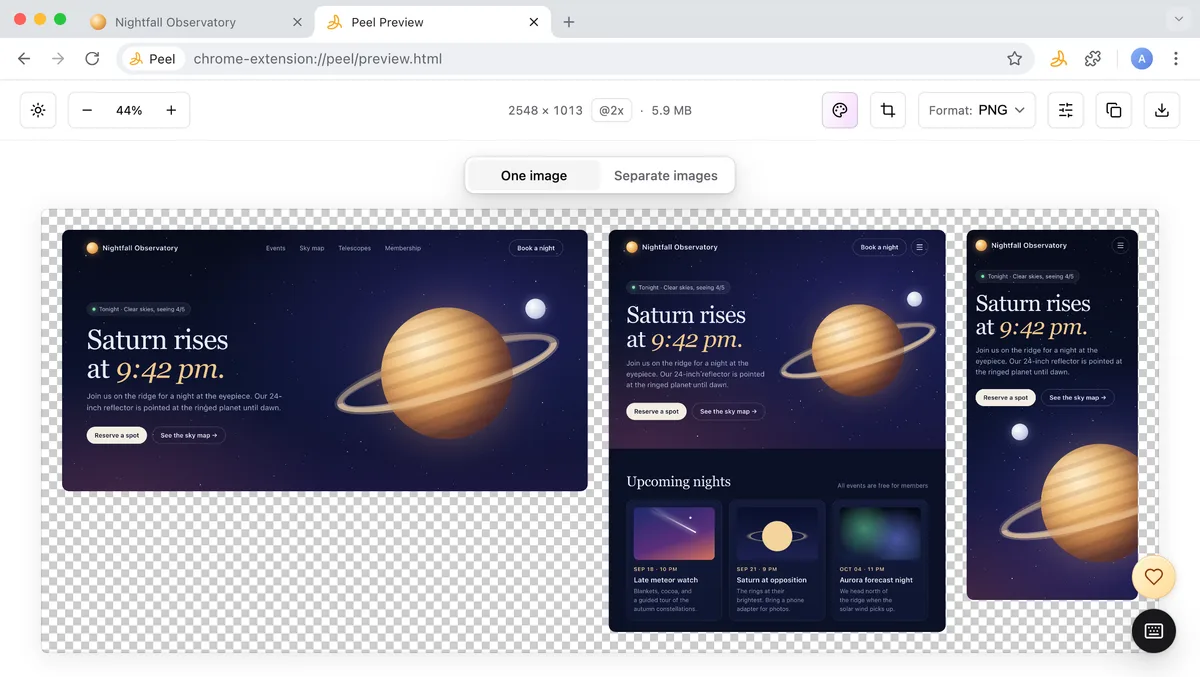Click the 5.9 MB file size text
Screen dimensions: 1200x677
pyautogui.click(x=672, y=110)
